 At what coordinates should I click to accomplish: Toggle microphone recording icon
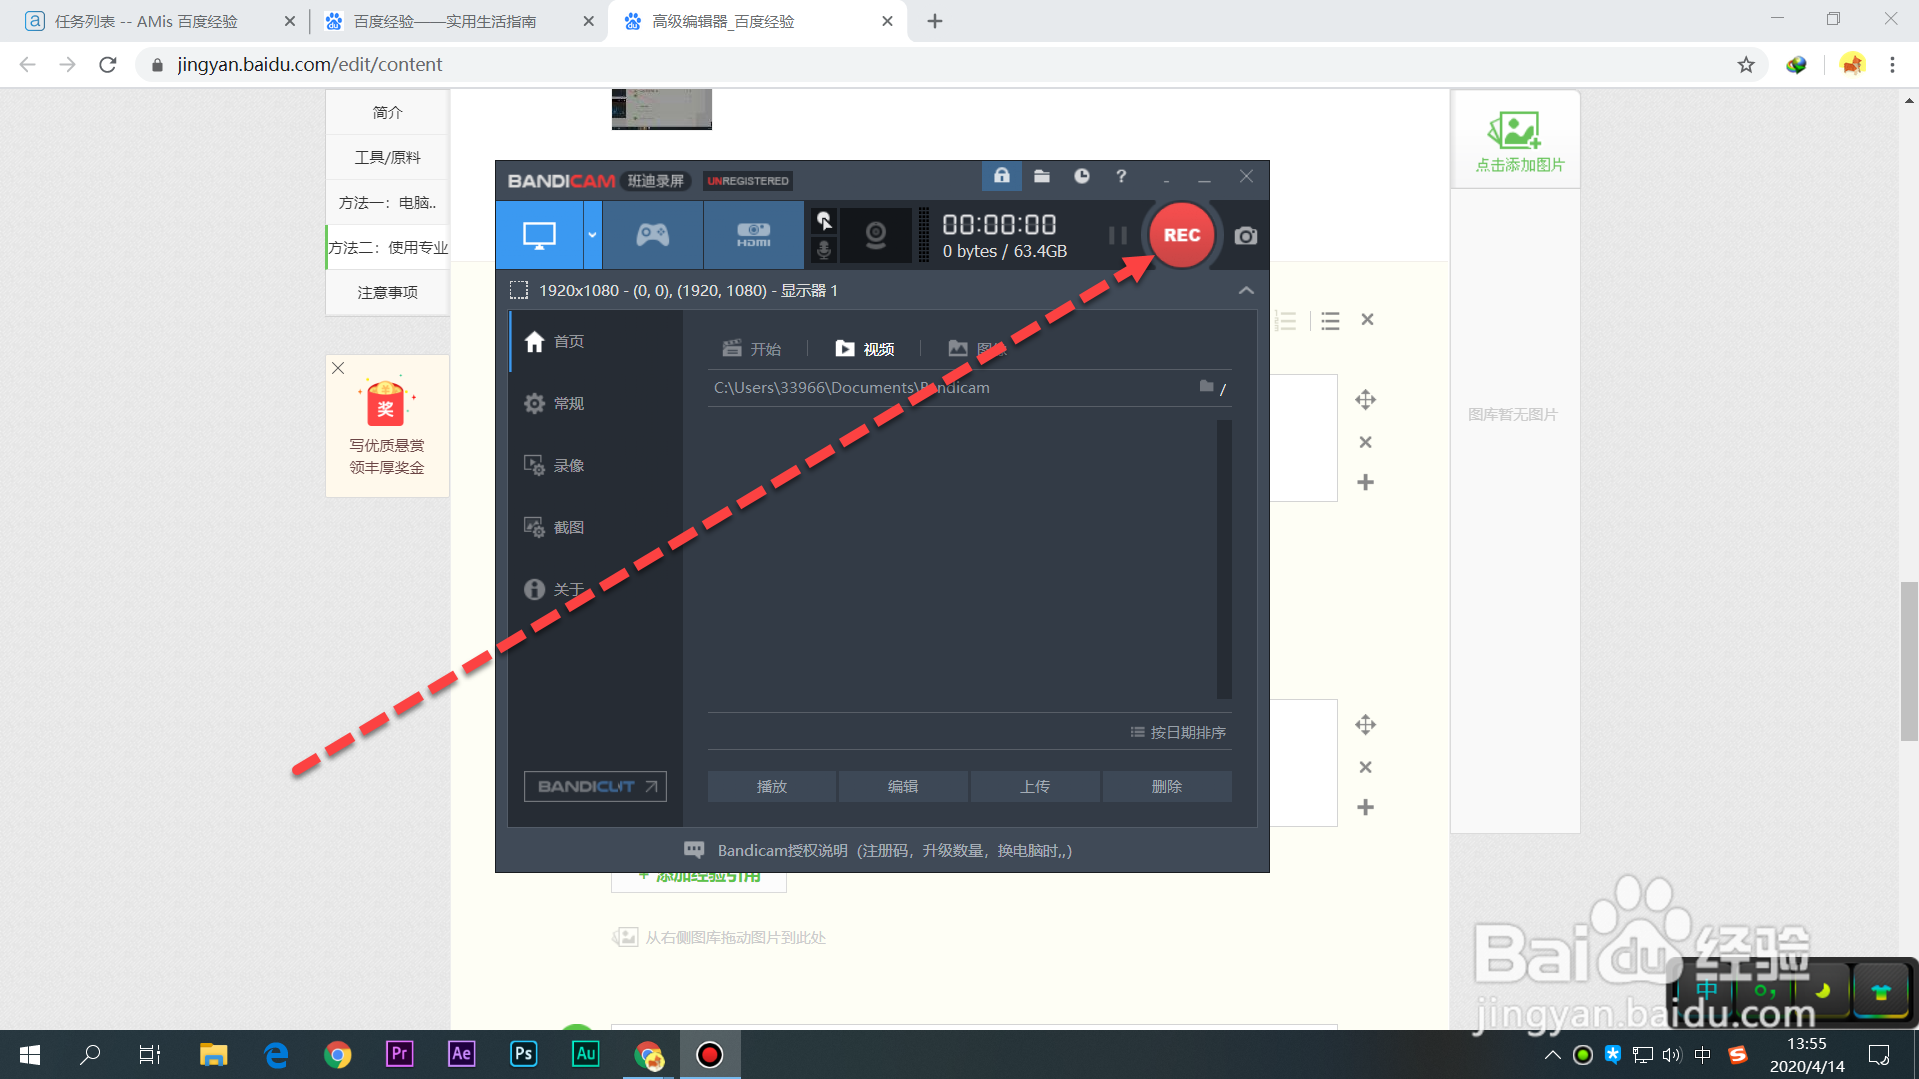coord(824,249)
